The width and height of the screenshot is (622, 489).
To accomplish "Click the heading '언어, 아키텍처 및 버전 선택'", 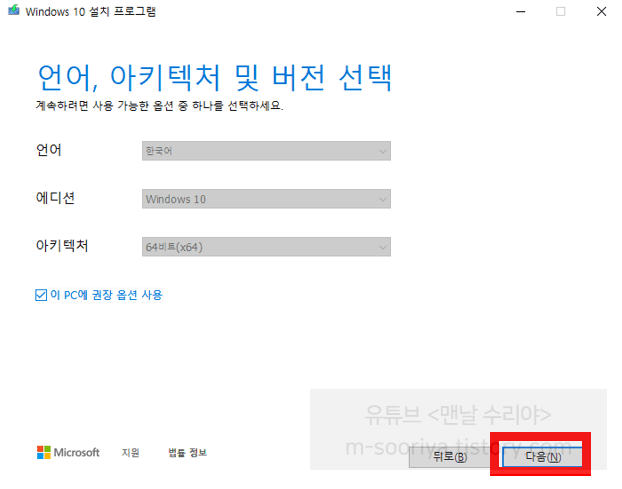I will [x=215, y=78].
